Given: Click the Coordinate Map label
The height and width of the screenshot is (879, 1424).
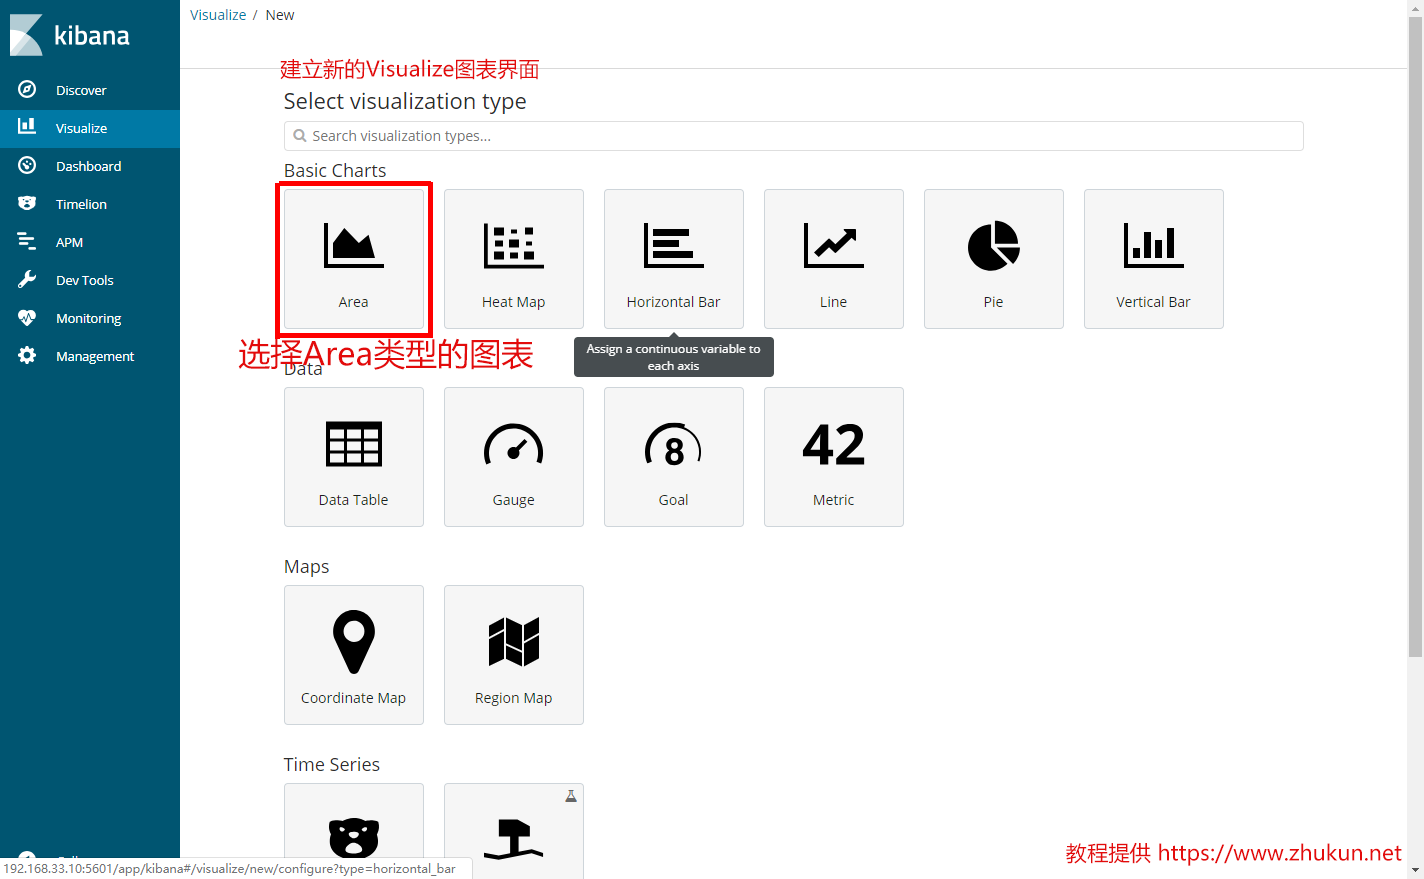Looking at the screenshot, I should point(354,698).
